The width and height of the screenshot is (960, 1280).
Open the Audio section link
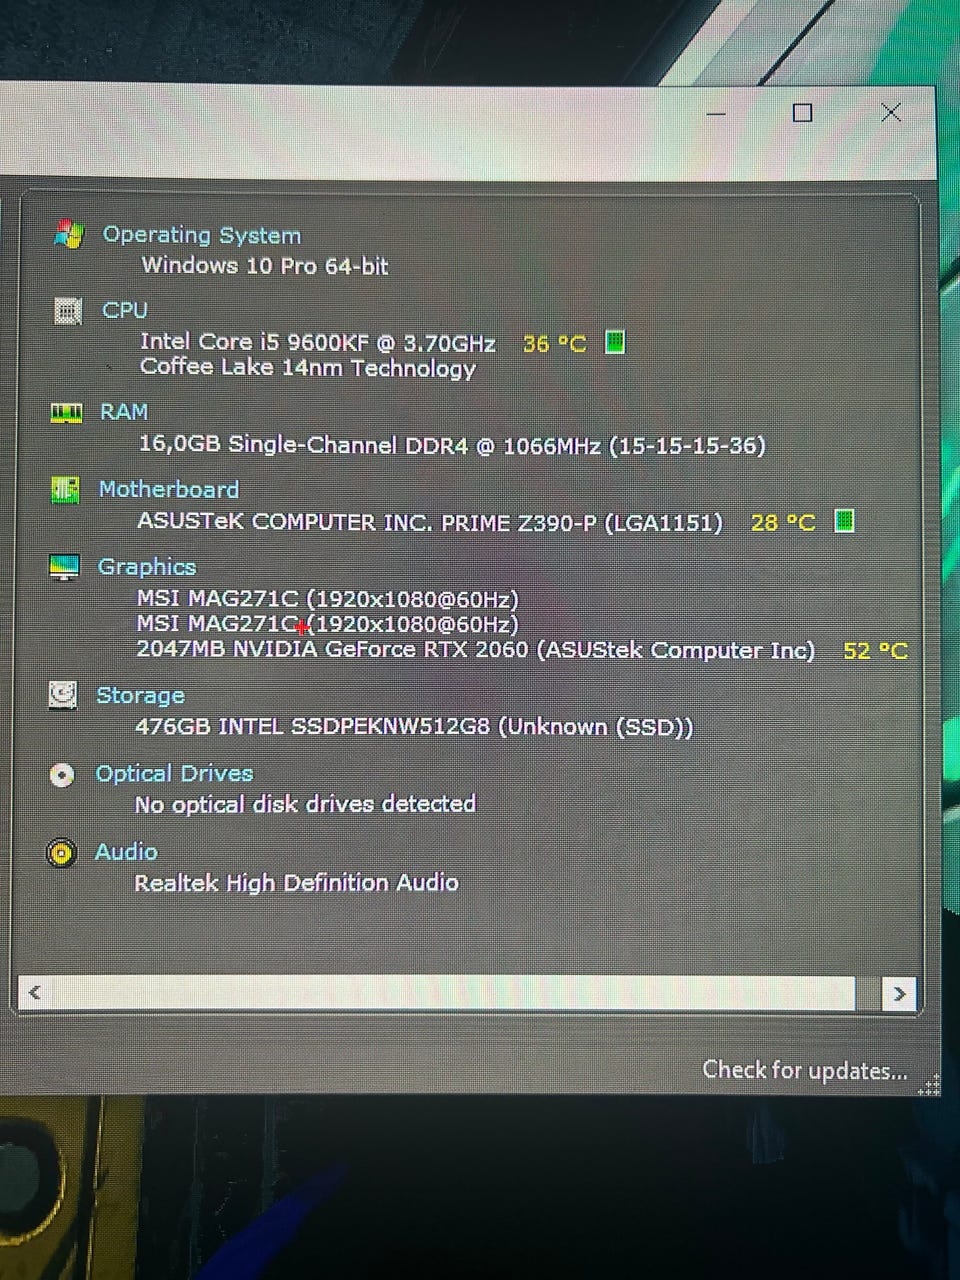tap(126, 852)
